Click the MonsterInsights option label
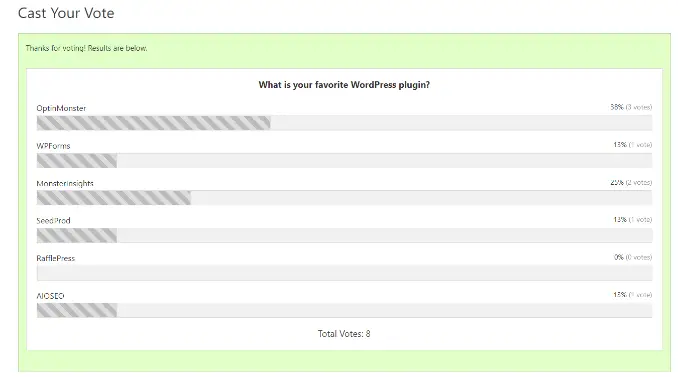 click(65, 183)
